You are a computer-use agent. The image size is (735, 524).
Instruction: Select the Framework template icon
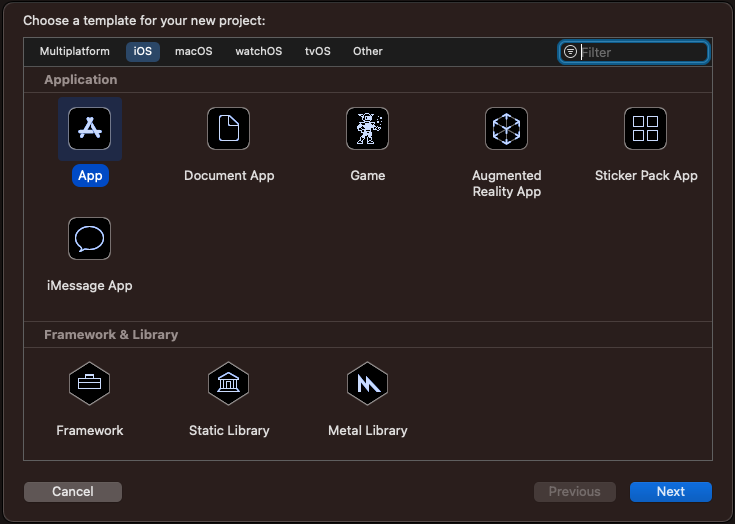[89, 383]
